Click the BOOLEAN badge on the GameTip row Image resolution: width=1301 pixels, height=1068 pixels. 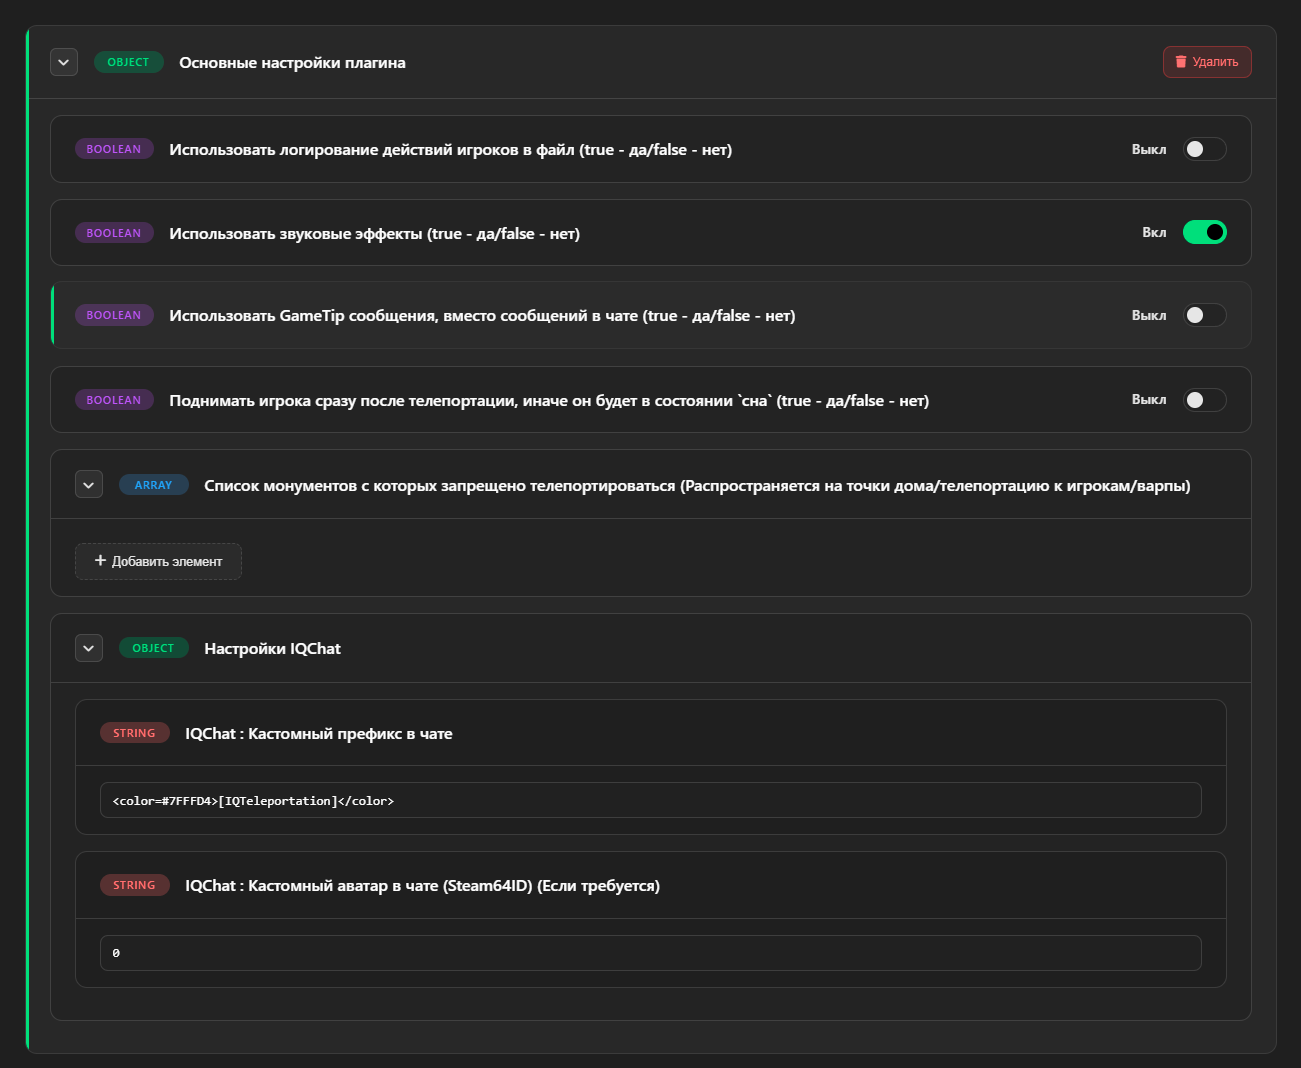click(x=114, y=315)
